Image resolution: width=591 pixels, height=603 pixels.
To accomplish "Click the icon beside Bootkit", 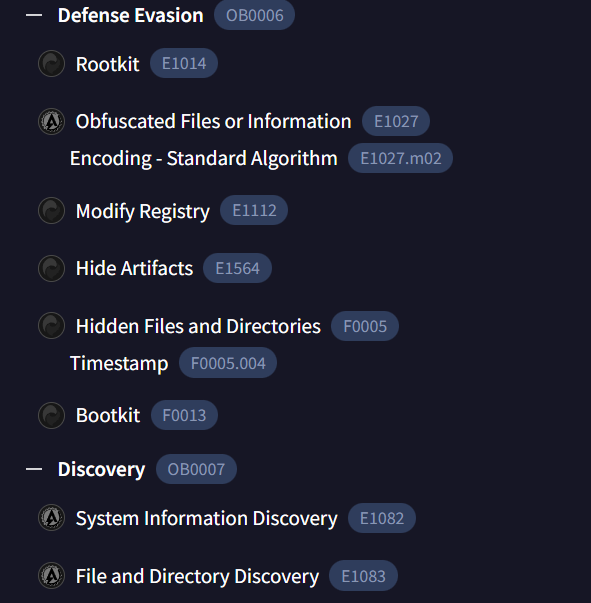I will [52, 415].
